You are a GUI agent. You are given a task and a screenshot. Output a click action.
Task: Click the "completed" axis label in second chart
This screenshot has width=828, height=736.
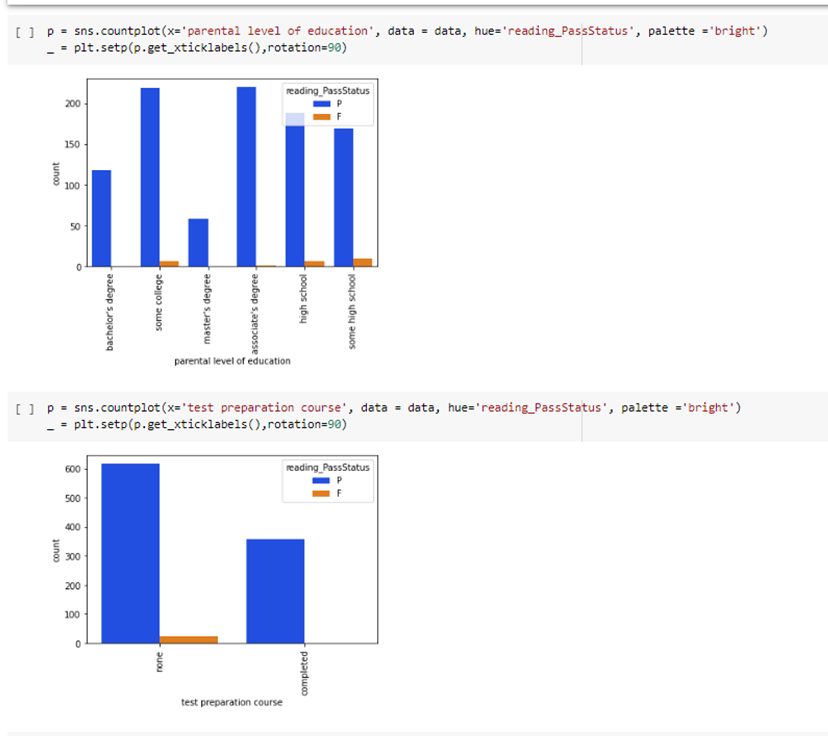[304, 673]
